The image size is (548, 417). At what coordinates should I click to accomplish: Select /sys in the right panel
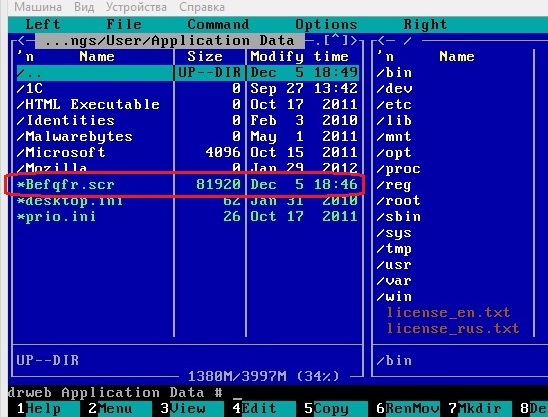pos(394,233)
